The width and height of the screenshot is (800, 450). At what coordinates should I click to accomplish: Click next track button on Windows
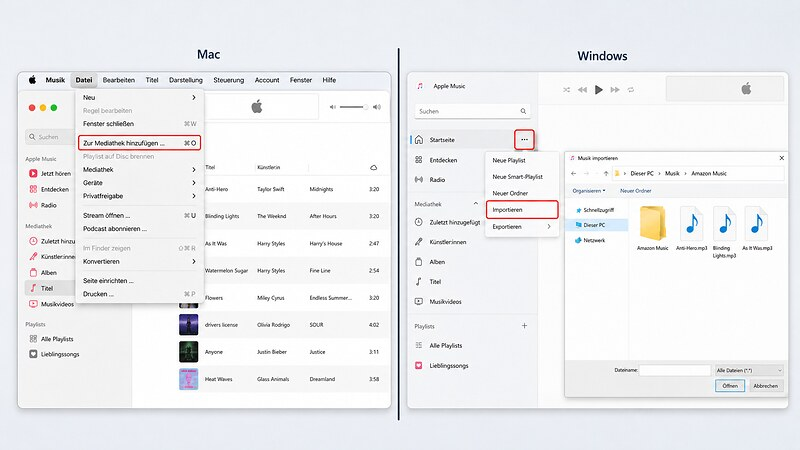[x=615, y=90]
